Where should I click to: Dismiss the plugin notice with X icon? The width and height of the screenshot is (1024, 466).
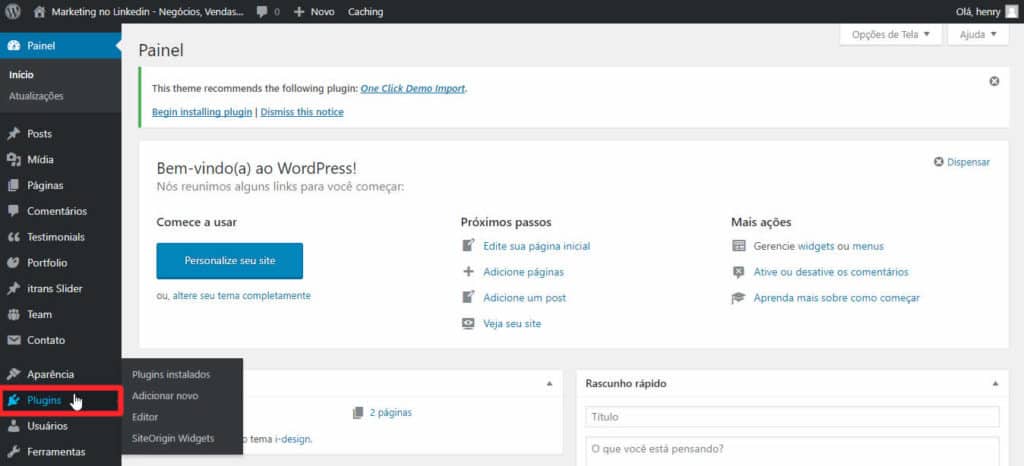click(x=994, y=81)
